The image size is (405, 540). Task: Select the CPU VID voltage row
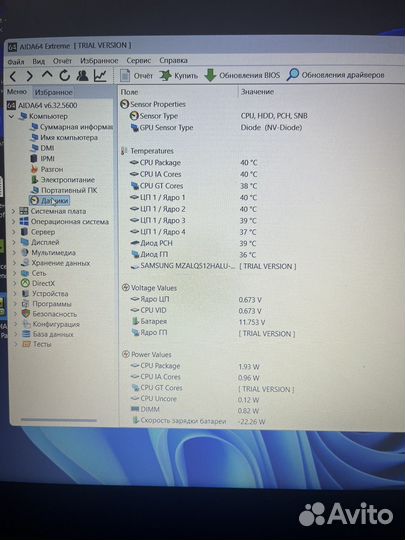[196, 311]
